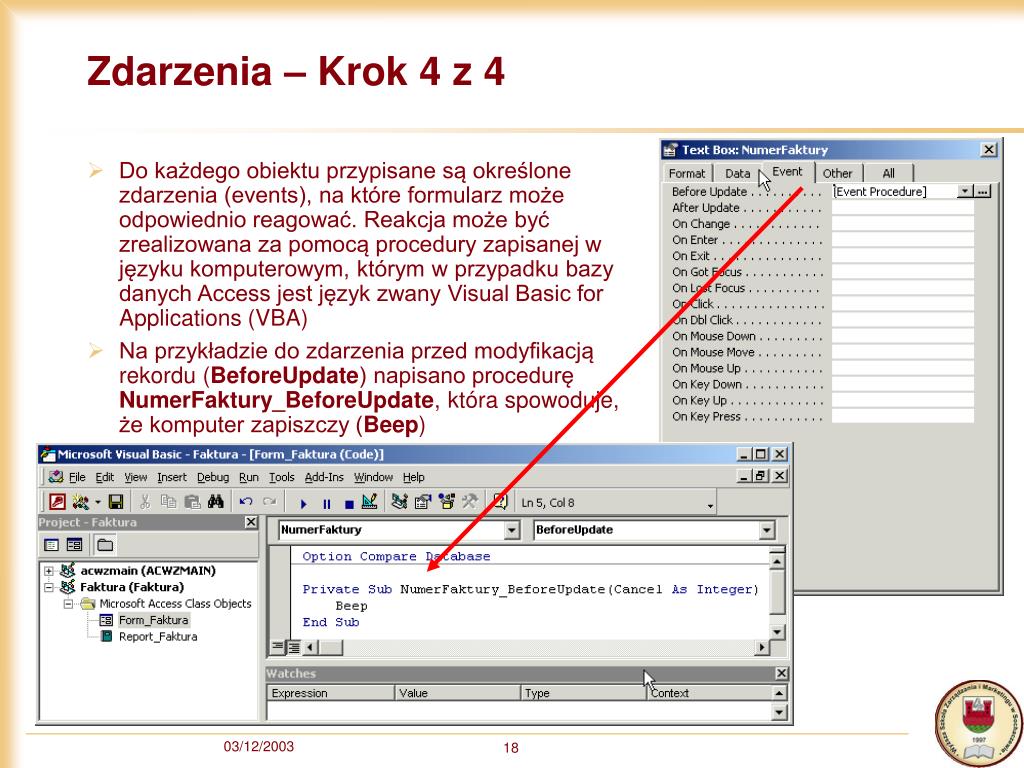Open the Help menu
1024x768 pixels.
point(413,477)
